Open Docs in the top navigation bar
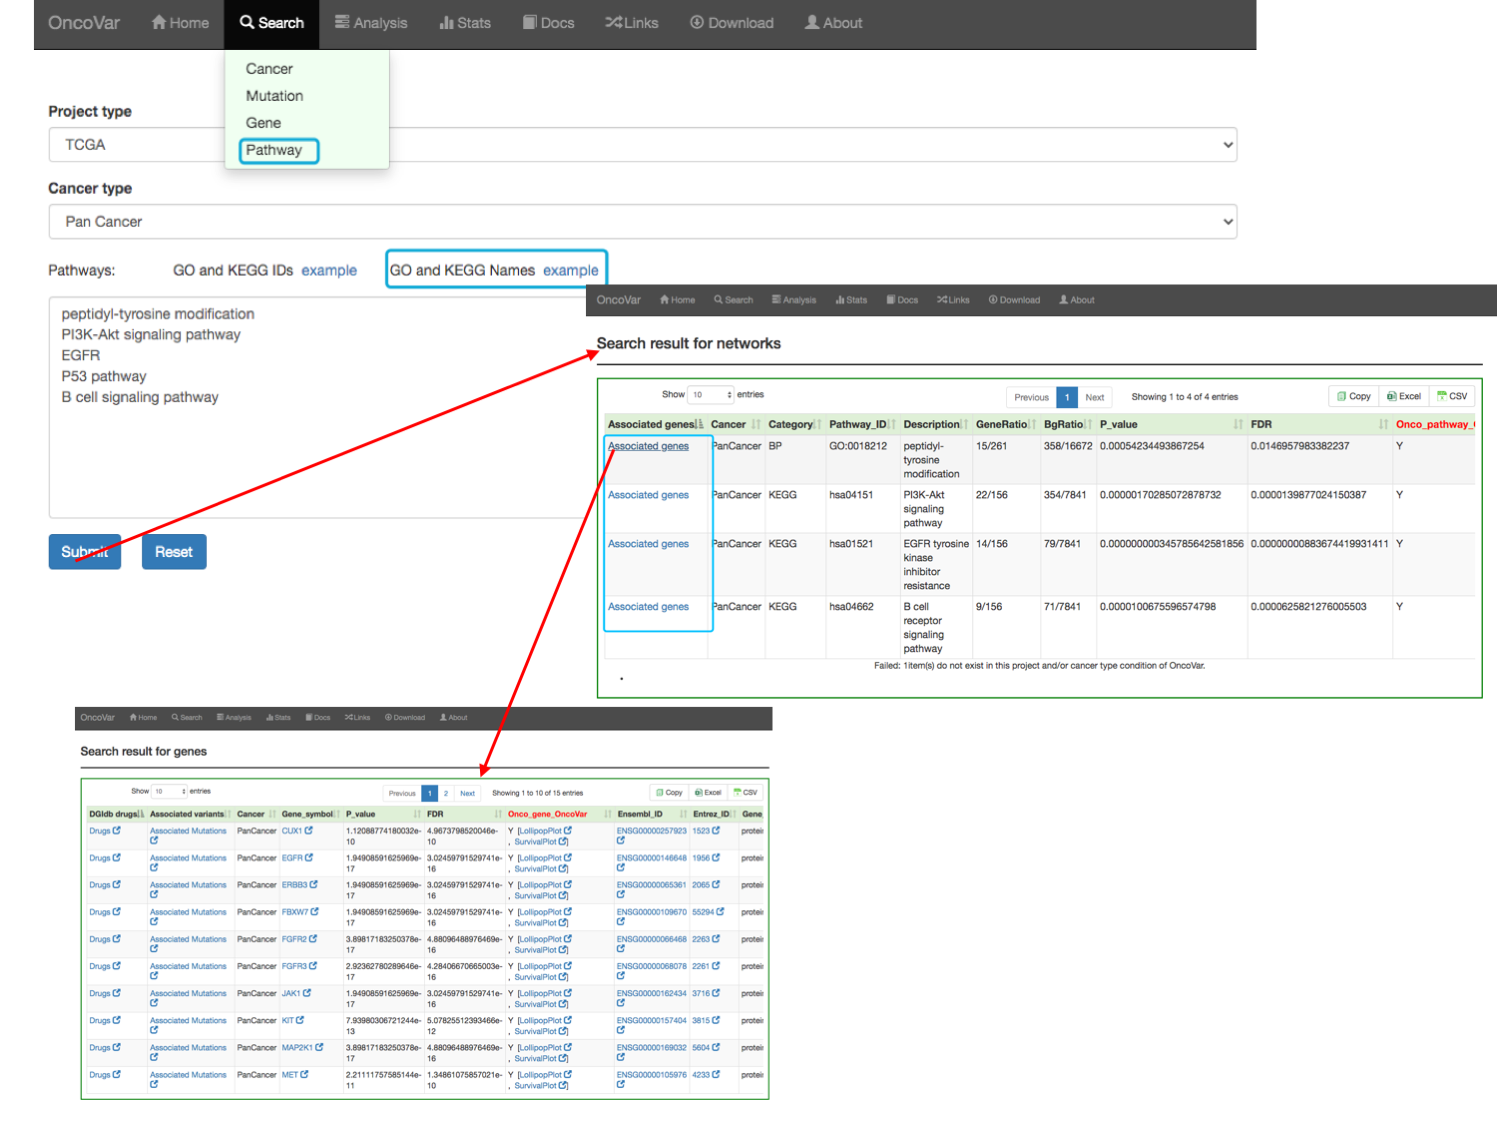The height and width of the screenshot is (1123, 1497). click(548, 23)
